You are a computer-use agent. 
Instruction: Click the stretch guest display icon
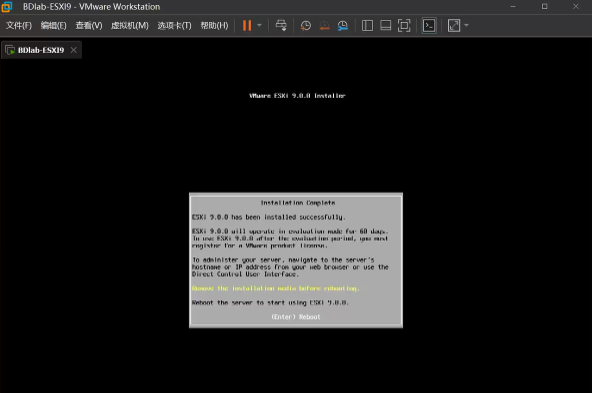point(454,26)
